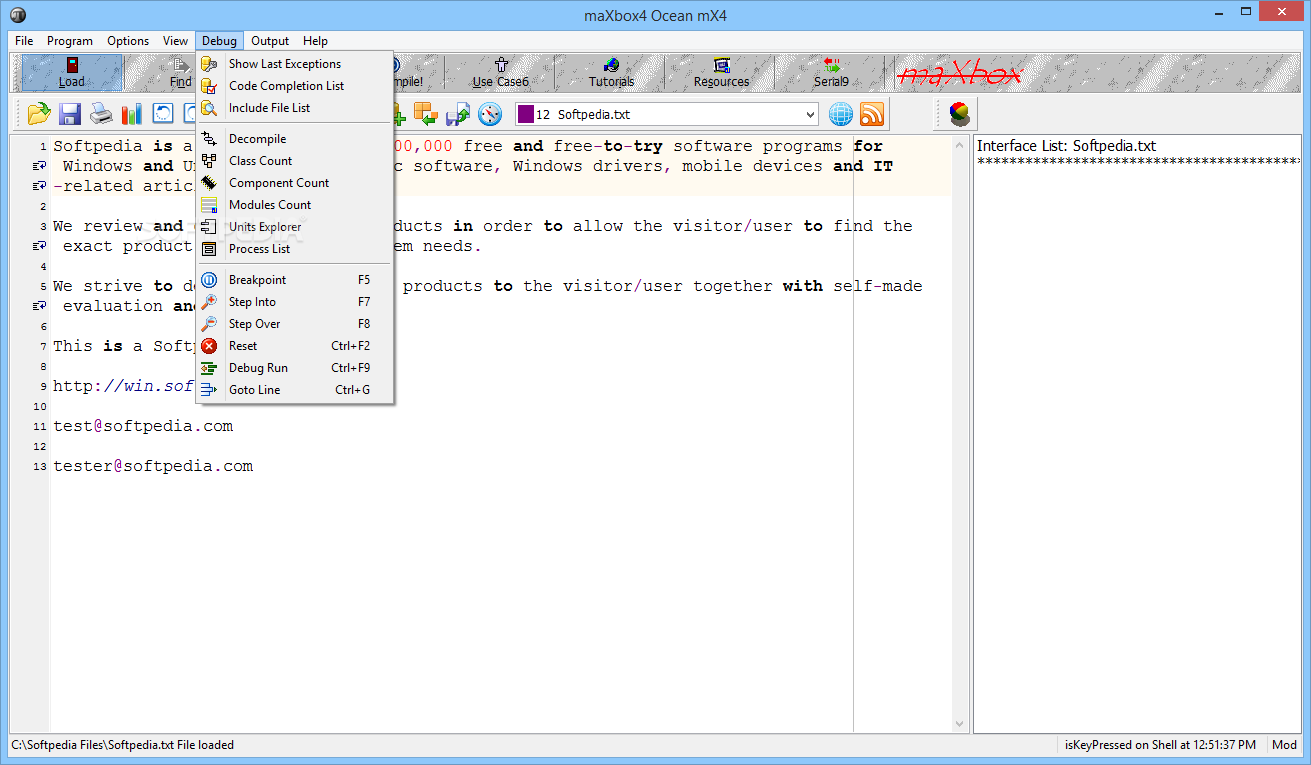The image size is (1311, 765).
Task: Choose Step Into
Action: pos(295,302)
